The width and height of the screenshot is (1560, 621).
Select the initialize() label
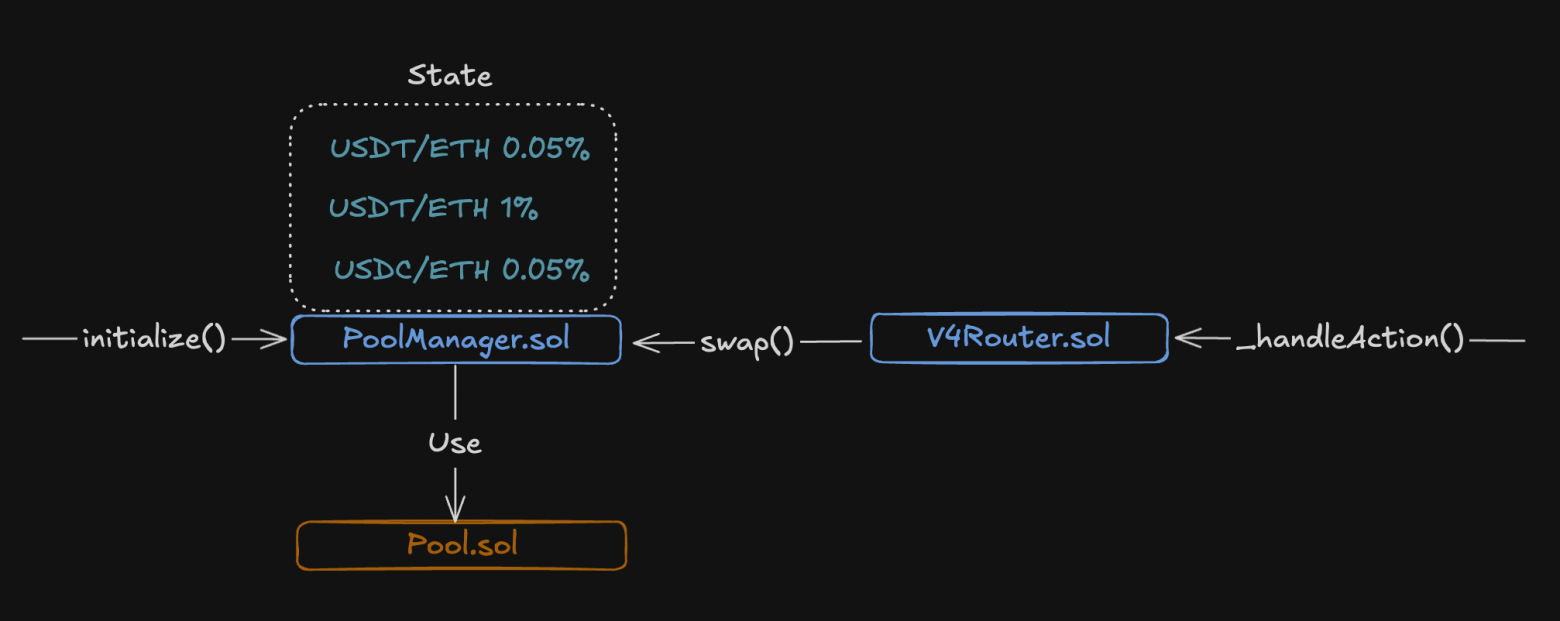pos(155,340)
